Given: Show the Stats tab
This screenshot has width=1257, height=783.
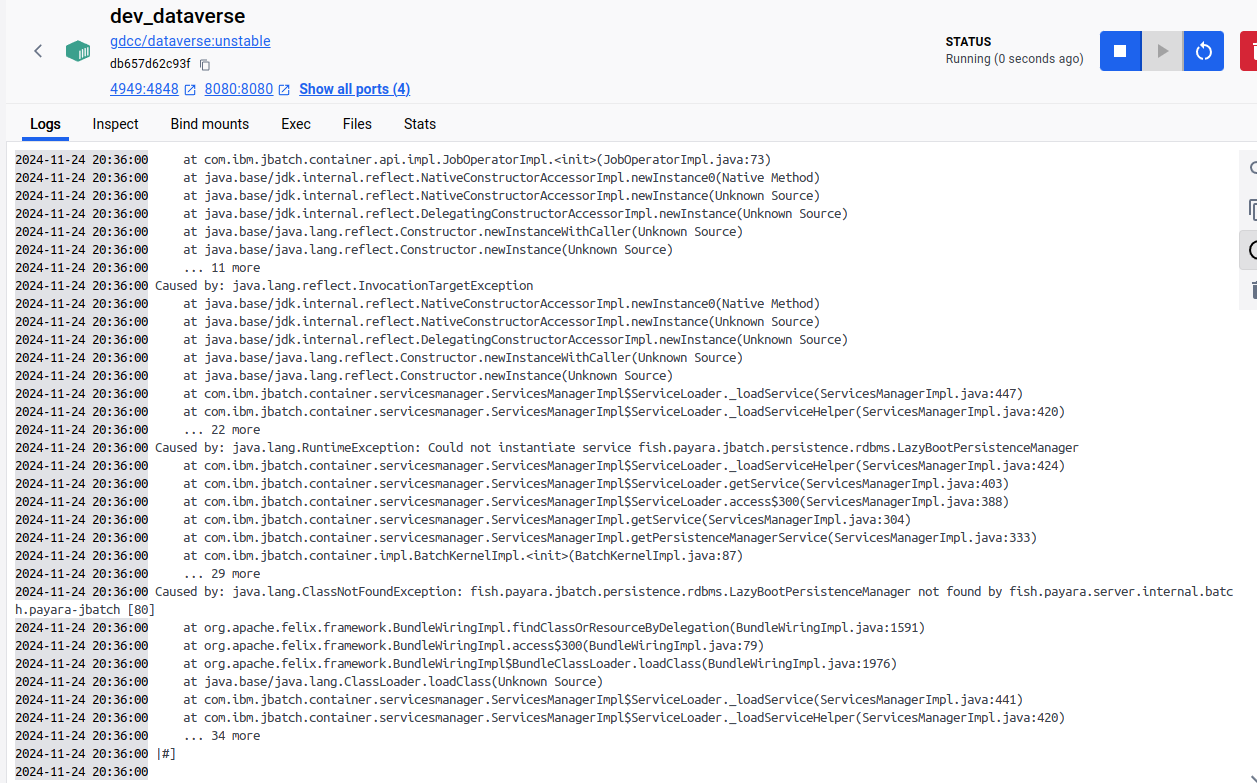Looking at the screenshot, I should (x=420, y=124).
